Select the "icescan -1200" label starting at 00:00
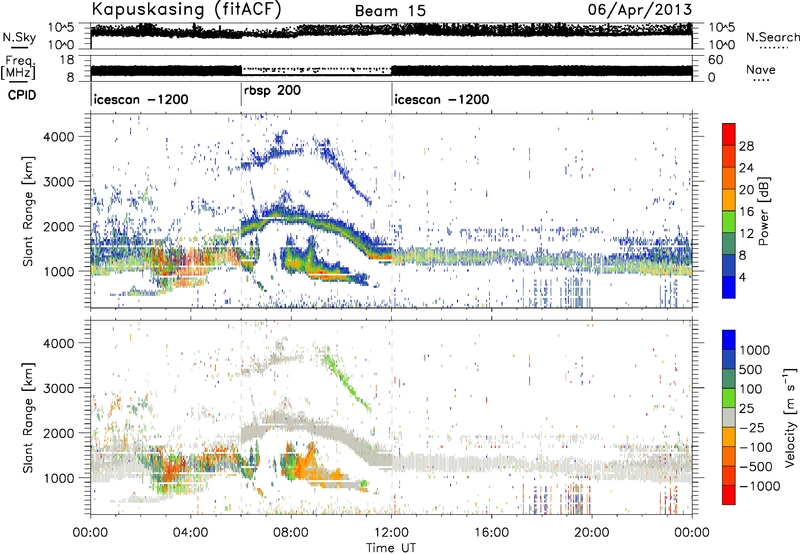The image size is (800, 554). (x=141, y=99)
